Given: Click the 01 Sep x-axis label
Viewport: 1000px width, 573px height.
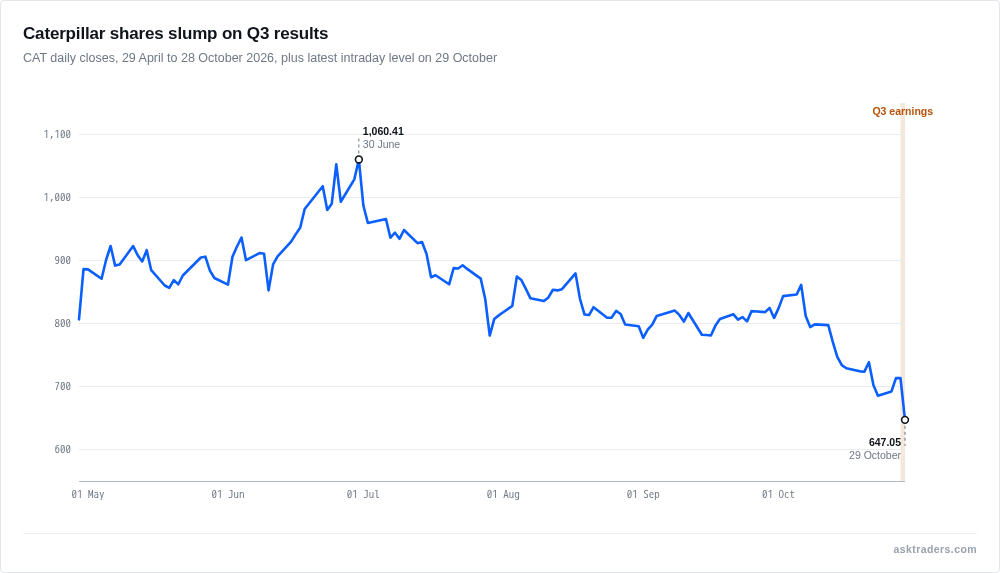Looking at the screenshot, I should pos(643,495).
